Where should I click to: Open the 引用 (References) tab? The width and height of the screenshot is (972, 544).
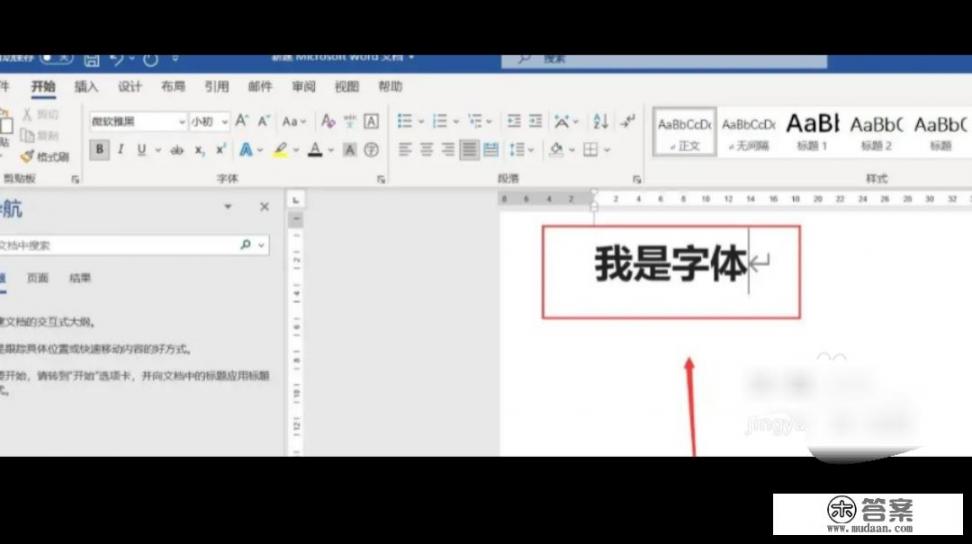(216, 87)
